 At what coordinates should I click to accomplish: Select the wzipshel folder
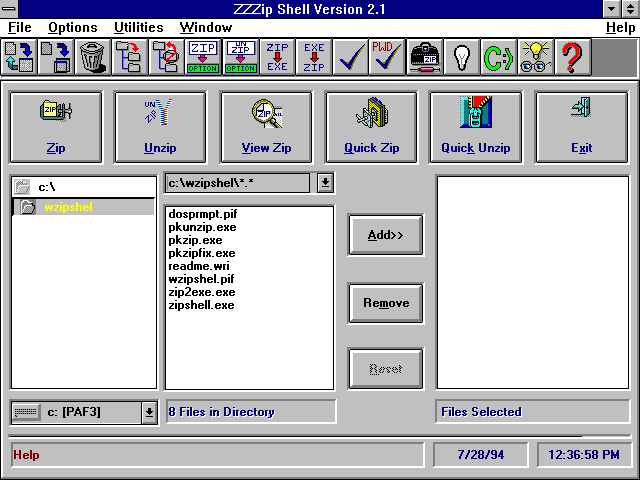84,207
